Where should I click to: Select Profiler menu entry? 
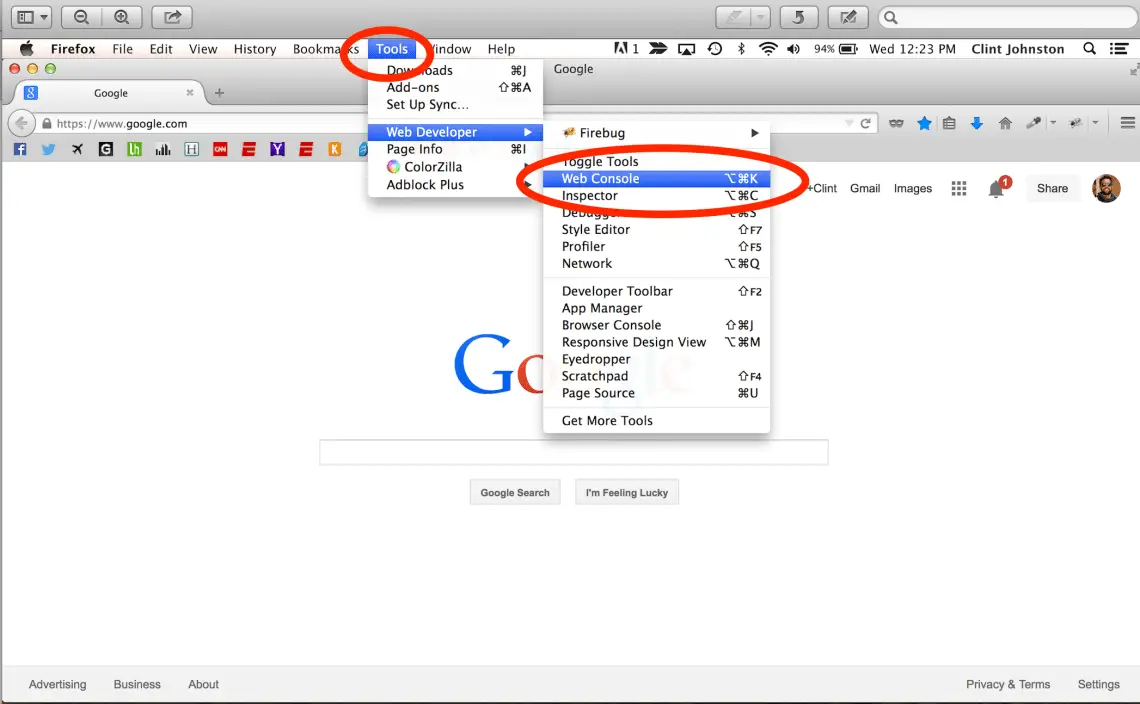[x=656, y=247]
